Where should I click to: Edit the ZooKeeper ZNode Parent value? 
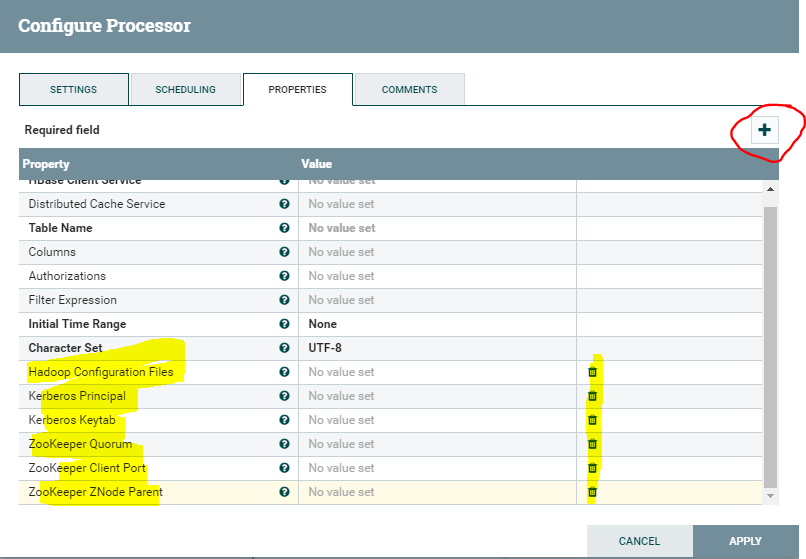coord(437,492)
